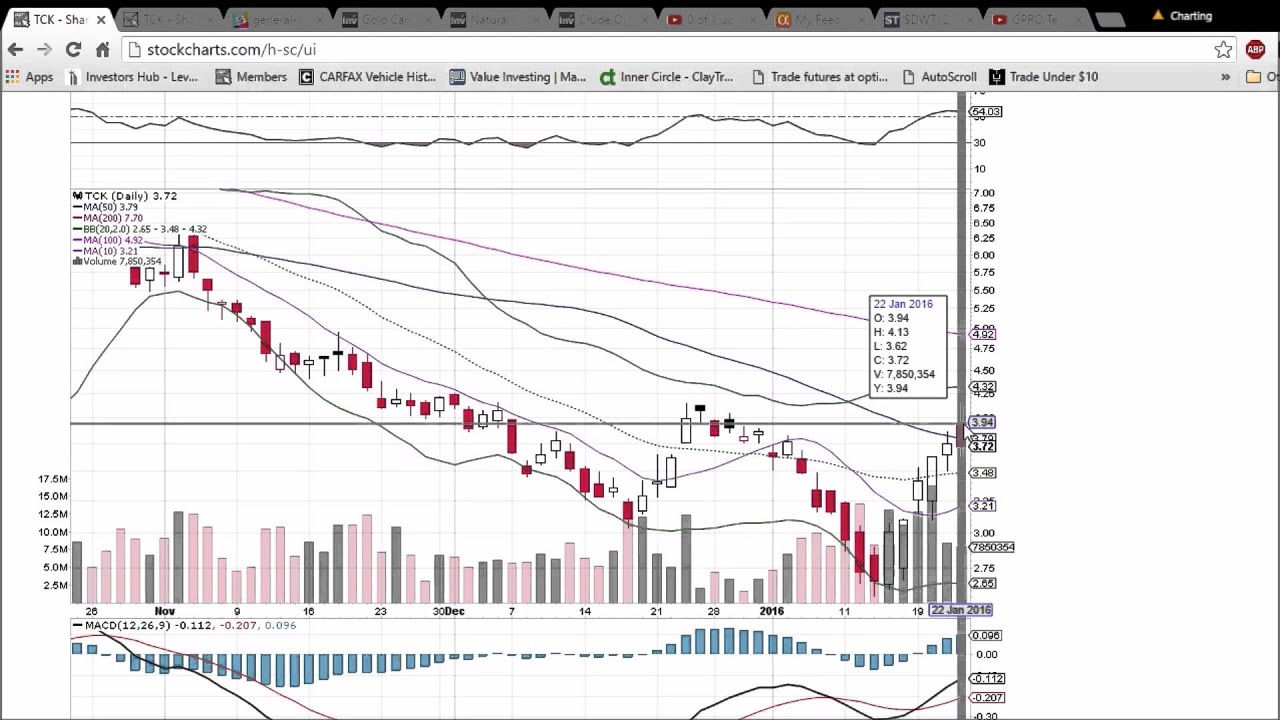Image resolution: width=1280 pixels, height=720 pixels.
Task: Click the TCK (Daily) 3.72 chart title
Action: tap(125, 196)
